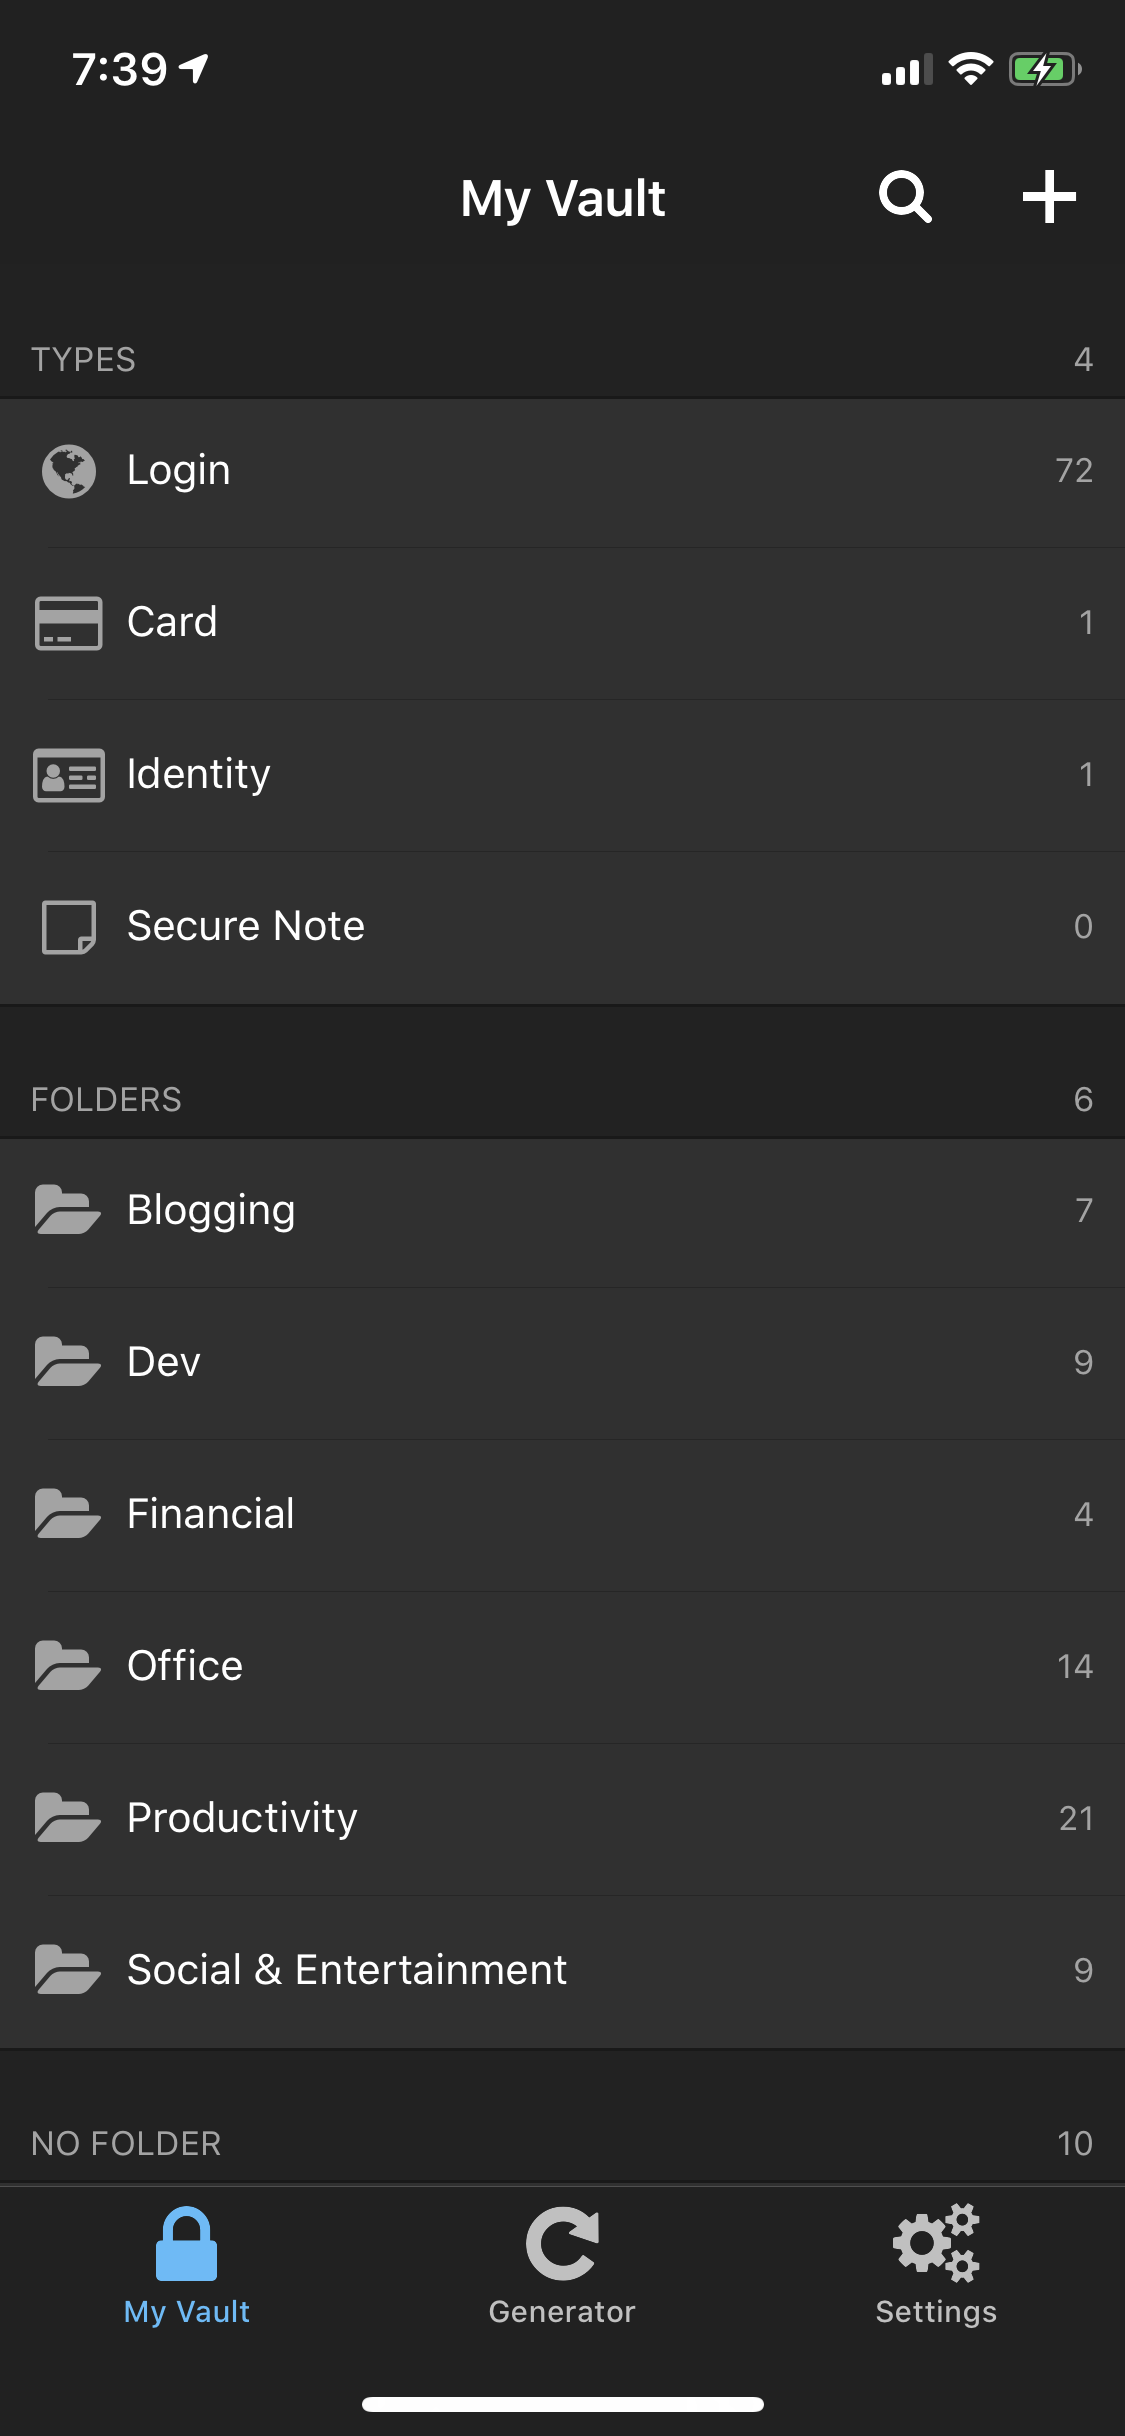Viewport: 1125px width, 2436px height.
Task: View Secure Note entries
Action: point(246,927)
